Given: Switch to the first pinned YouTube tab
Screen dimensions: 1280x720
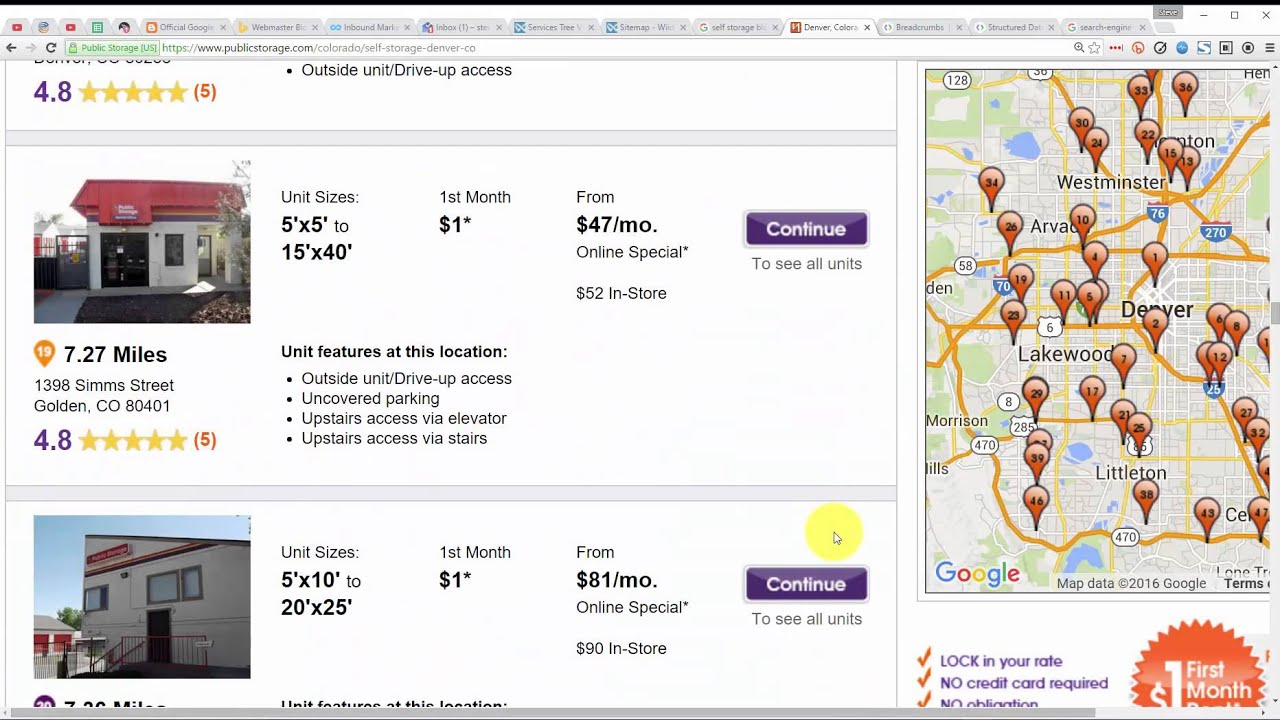Looking at the screenshot, I should point(17,27).
